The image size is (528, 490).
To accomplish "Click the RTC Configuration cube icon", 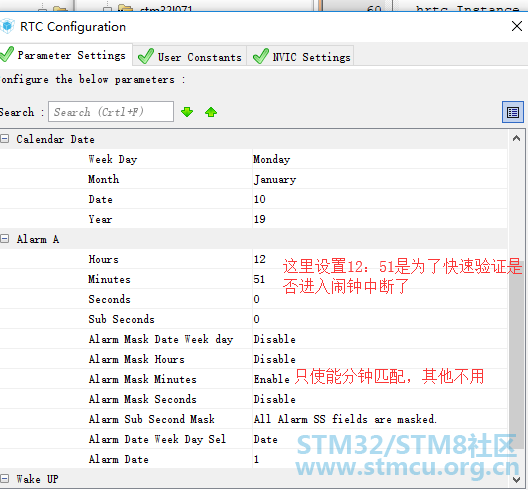I will (x=7, y=26).
